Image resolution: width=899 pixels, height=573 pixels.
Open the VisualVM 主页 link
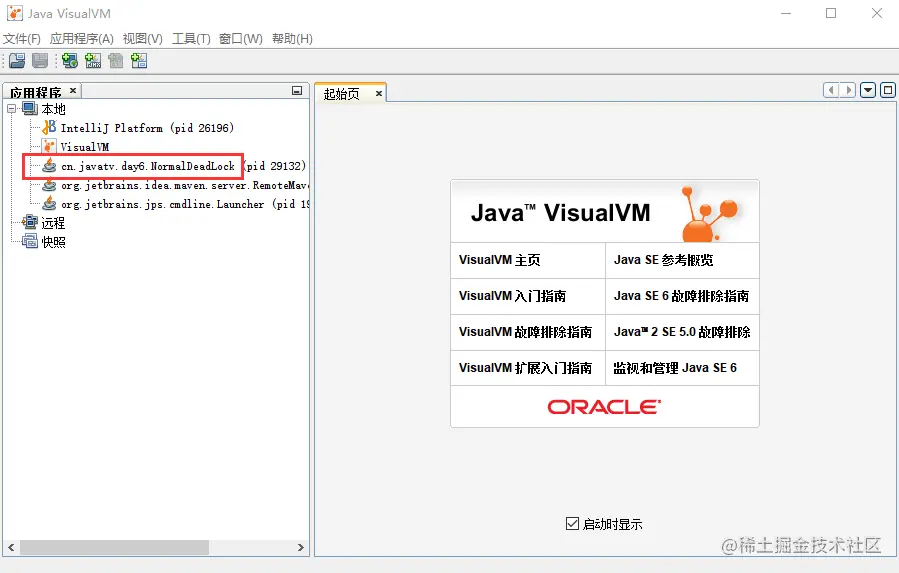coord(499,260)
